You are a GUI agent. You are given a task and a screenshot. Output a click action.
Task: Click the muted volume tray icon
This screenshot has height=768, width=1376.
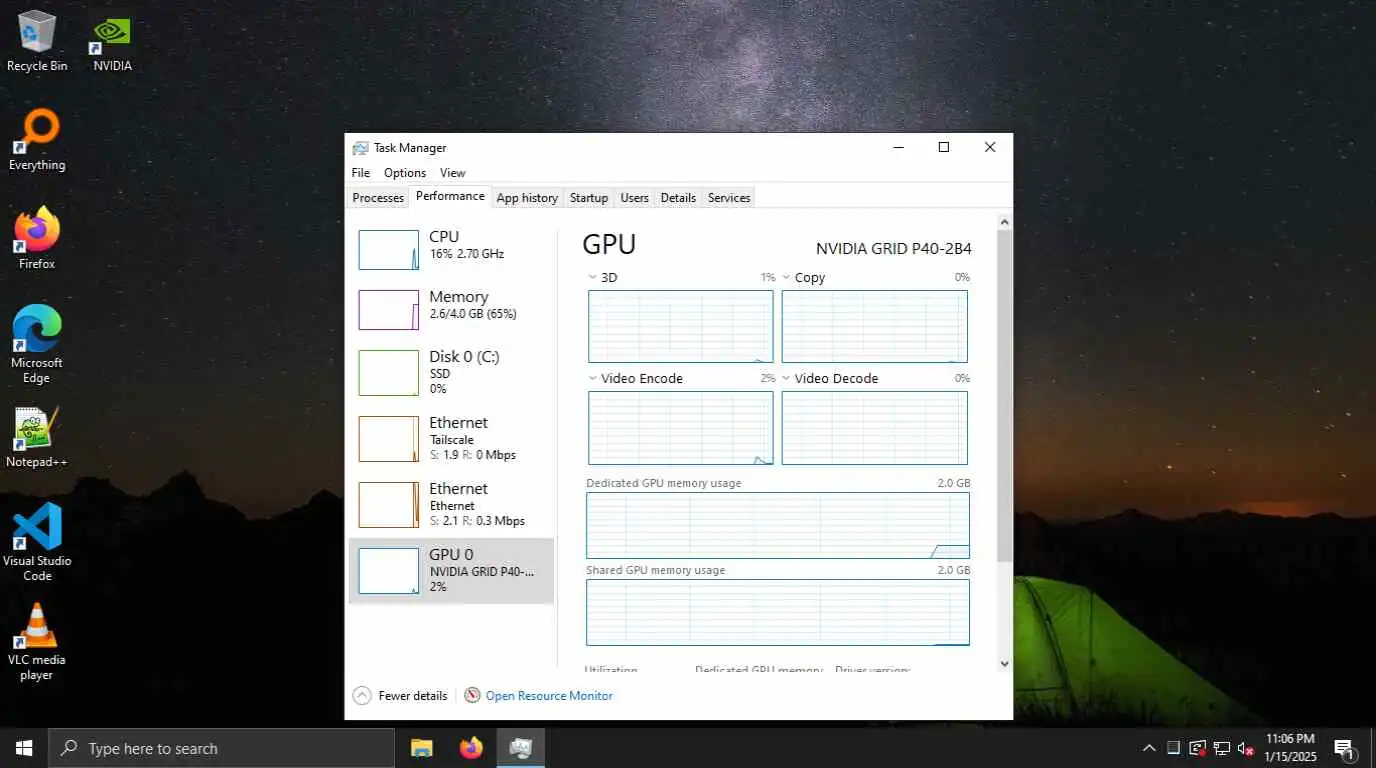tap(1246, 748)
